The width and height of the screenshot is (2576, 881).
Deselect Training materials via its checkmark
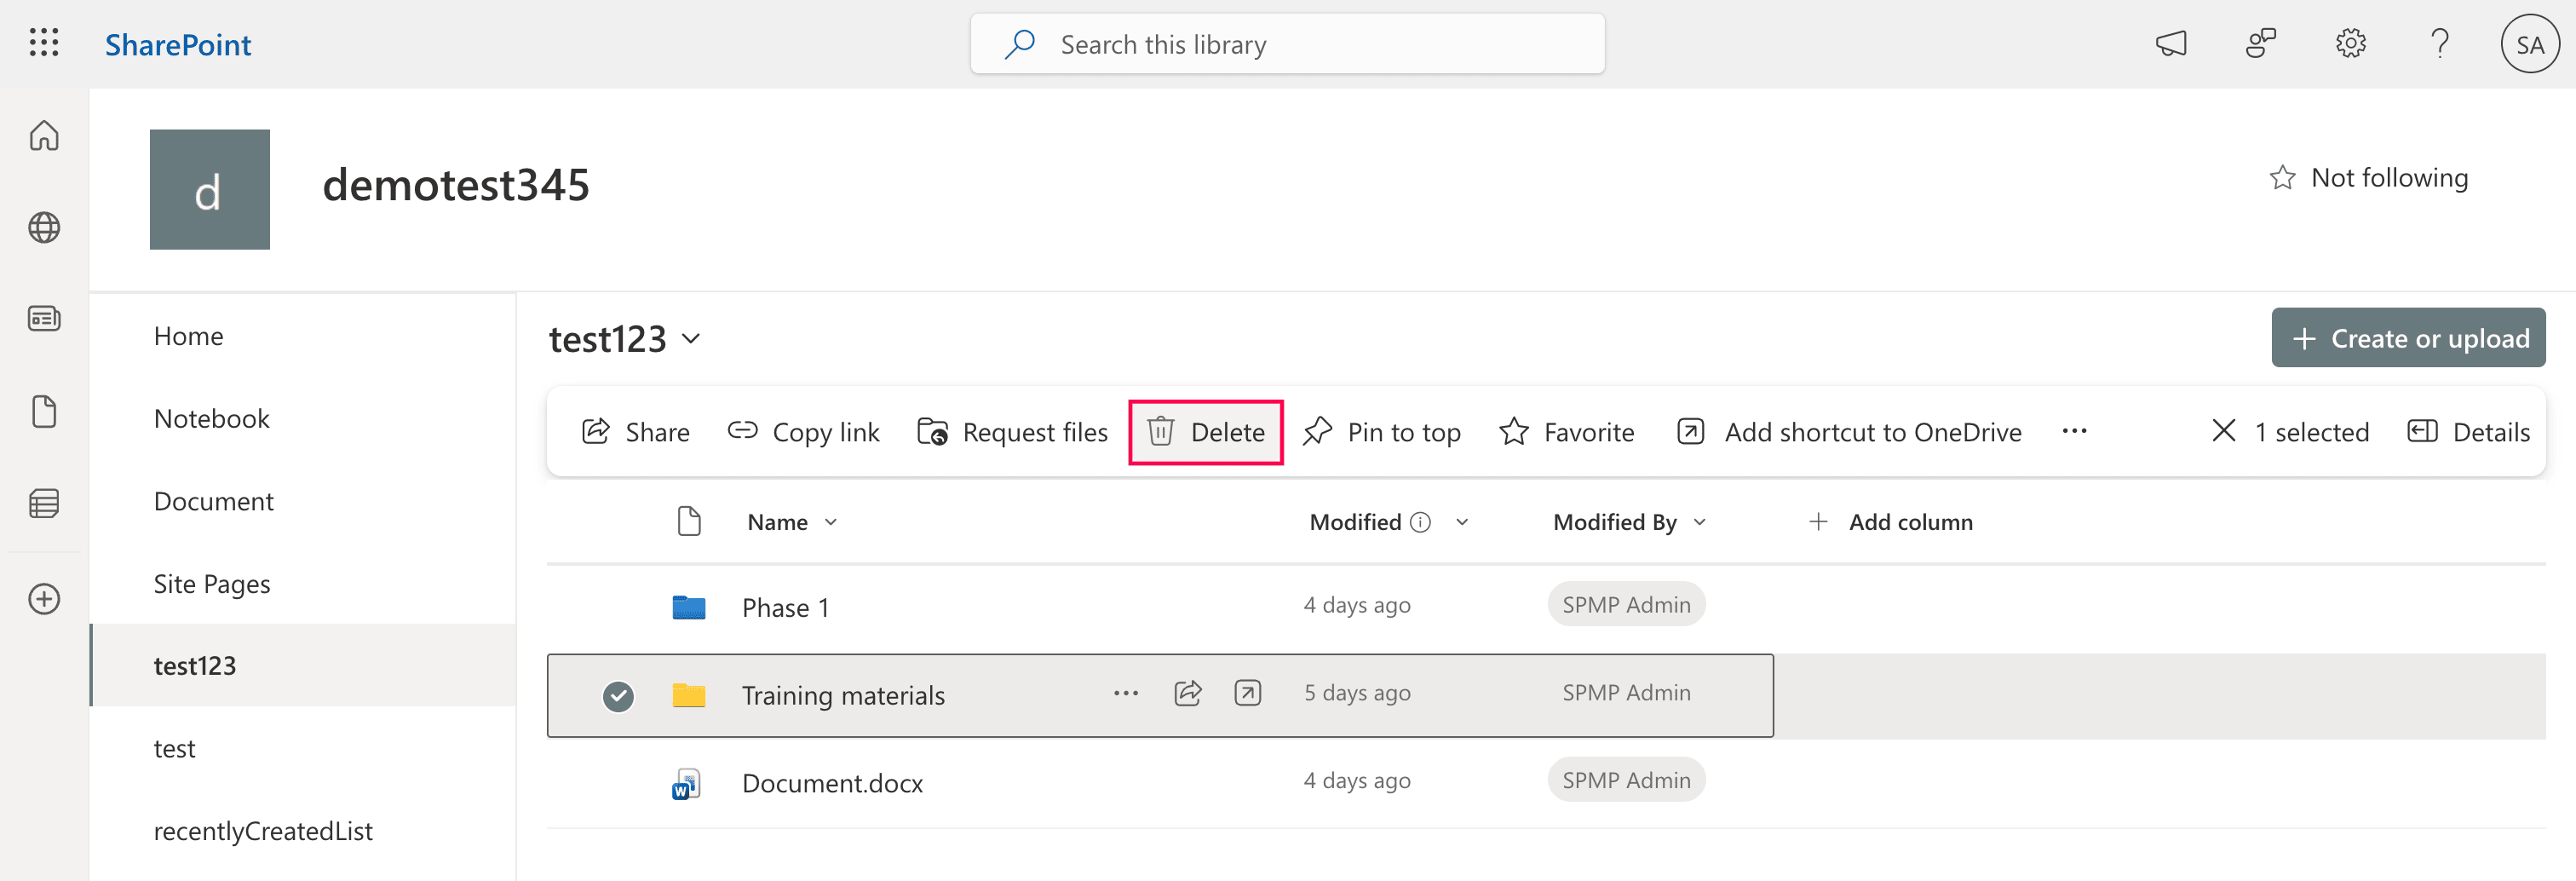(619, 694)
